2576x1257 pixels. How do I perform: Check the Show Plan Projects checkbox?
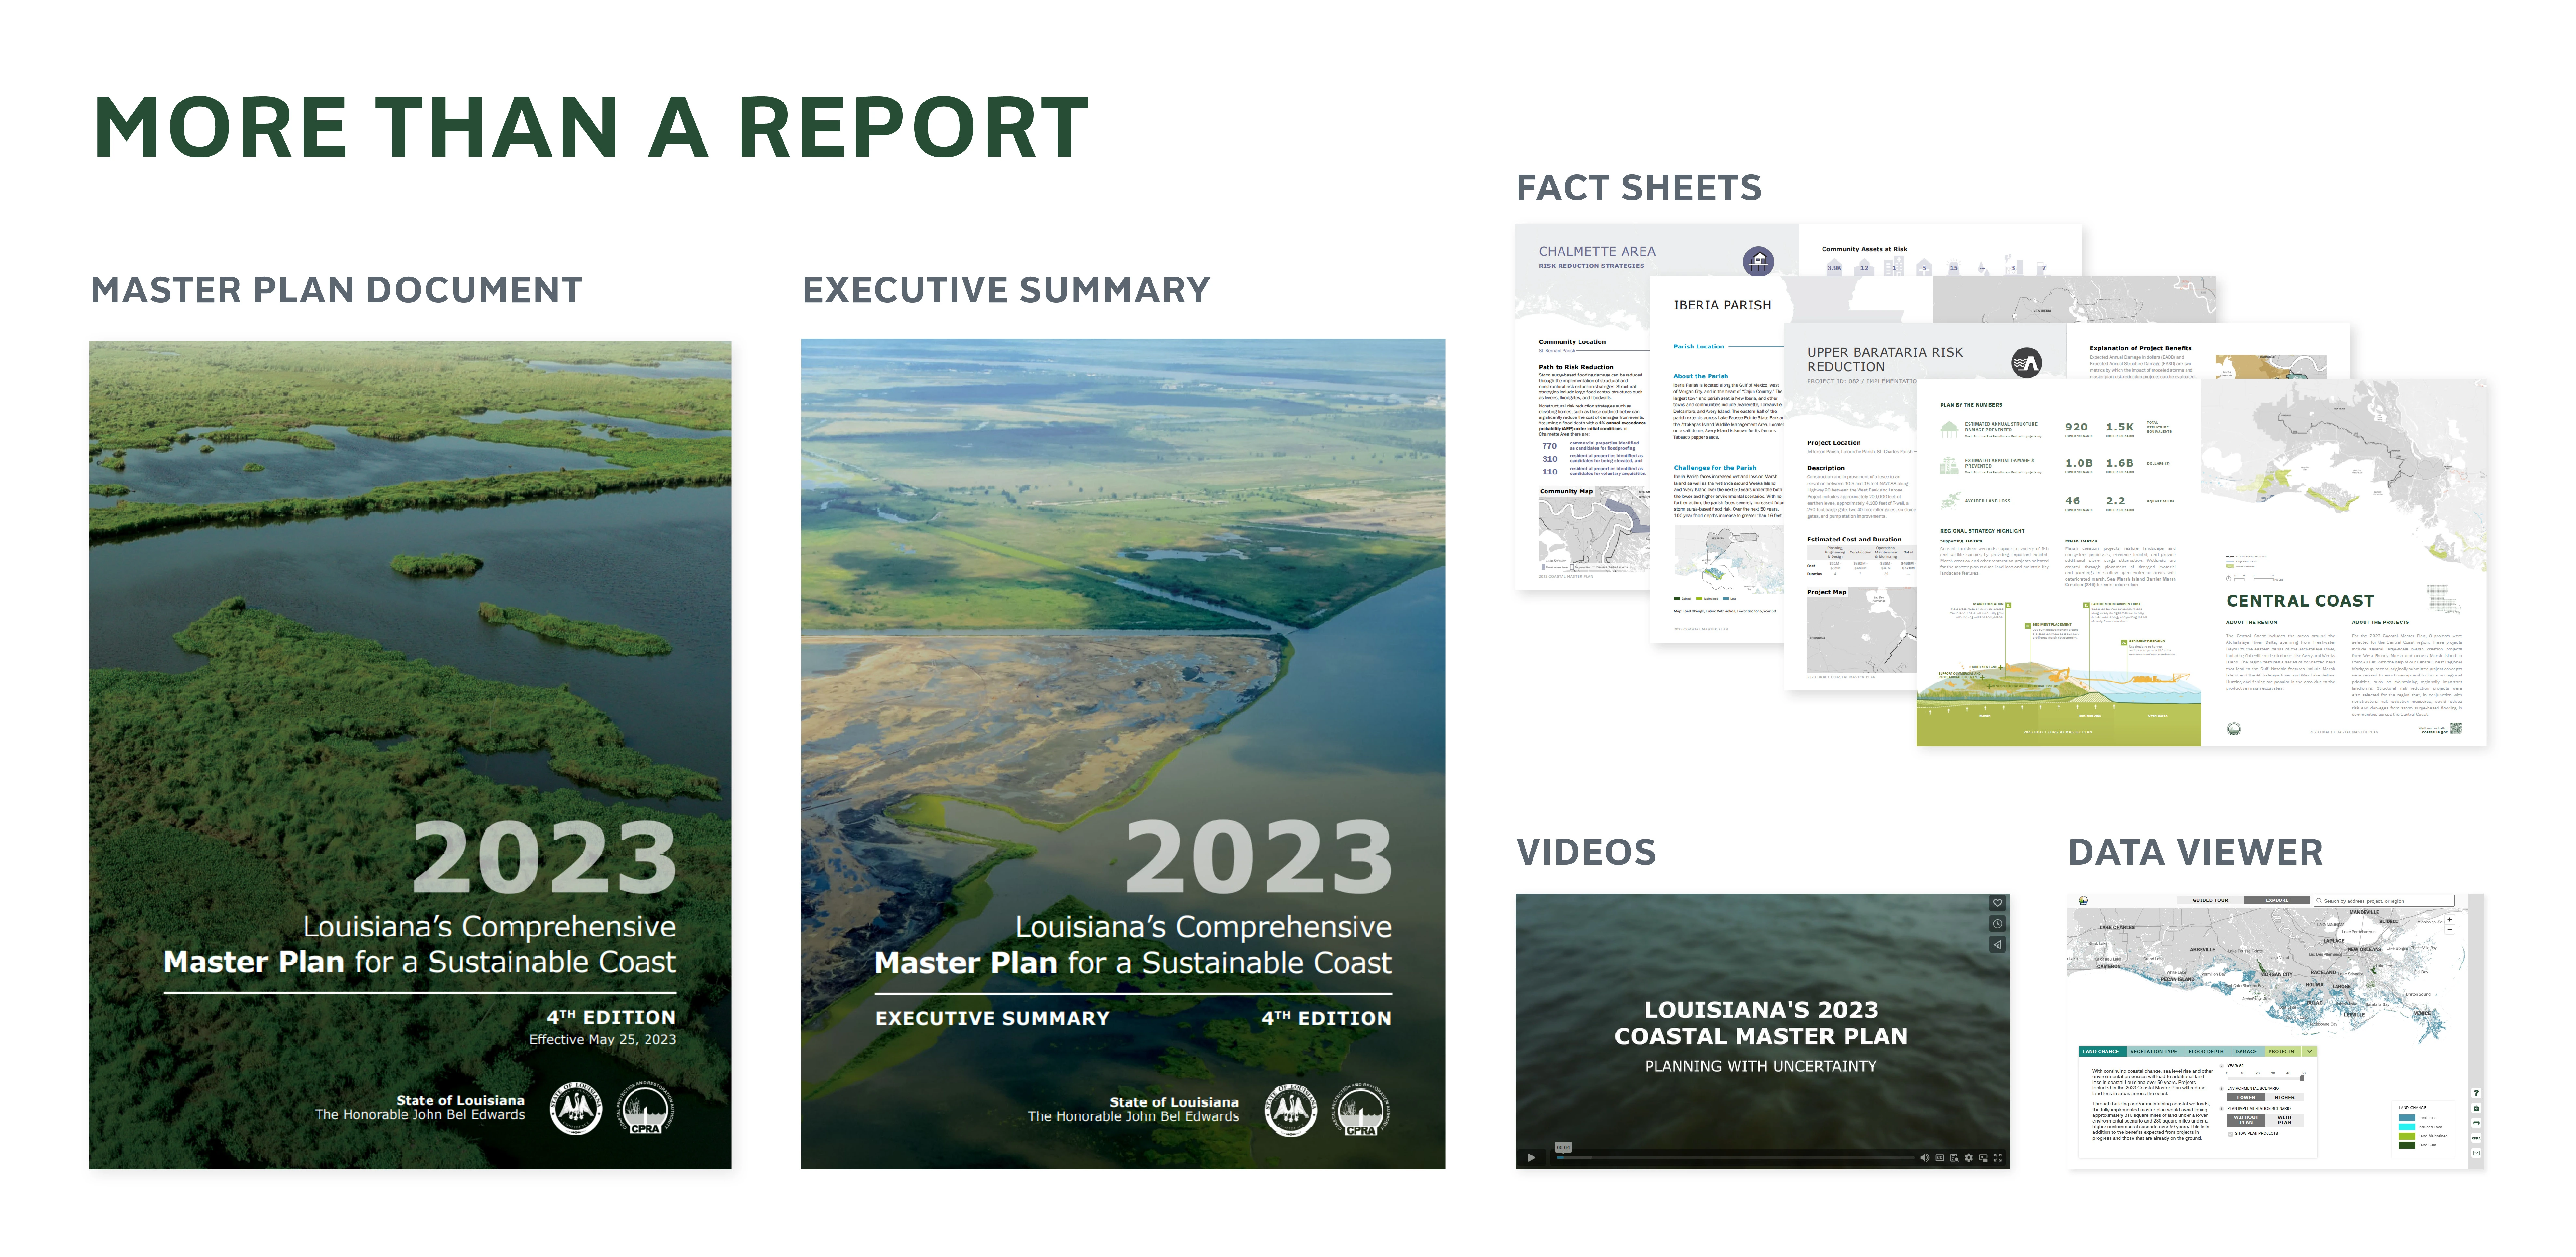tap(2231, 1134)
